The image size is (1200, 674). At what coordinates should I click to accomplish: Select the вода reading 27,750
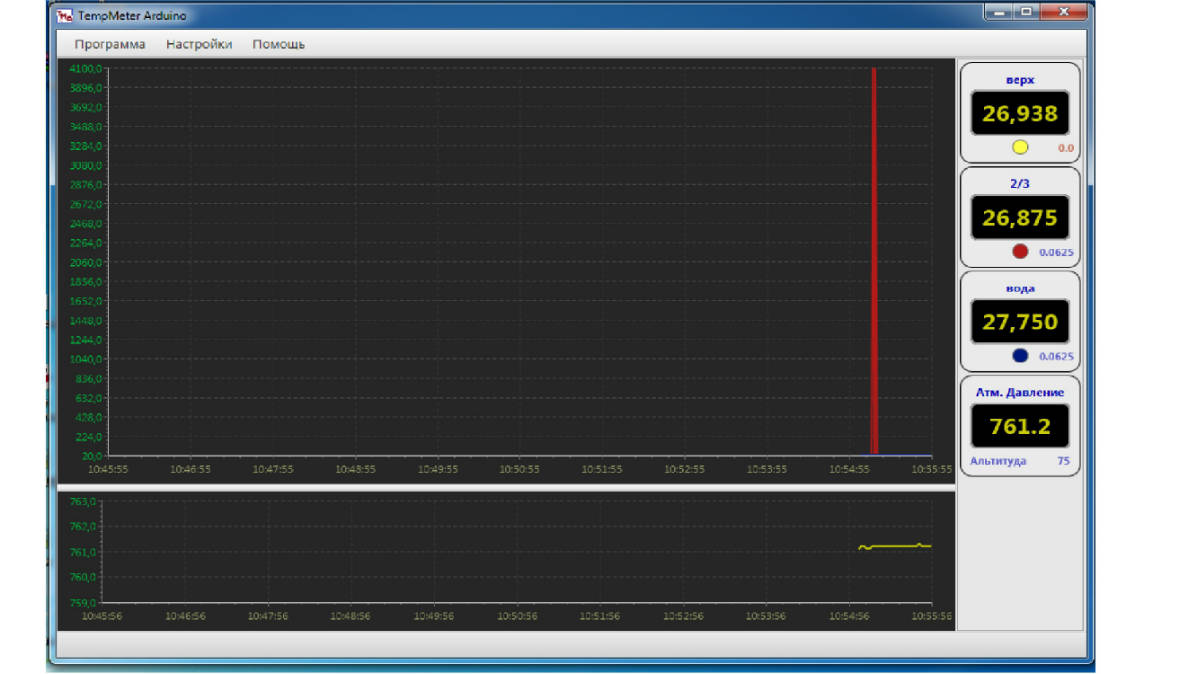click(x=1020, y=322)
